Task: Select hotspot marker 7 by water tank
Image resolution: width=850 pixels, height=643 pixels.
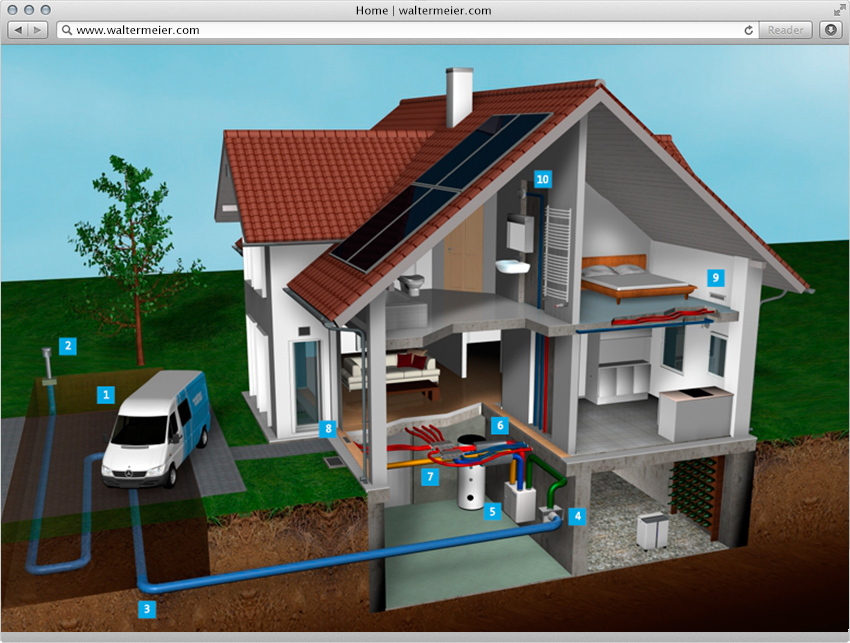Action: pyautogui.click(x=430, y=477)
